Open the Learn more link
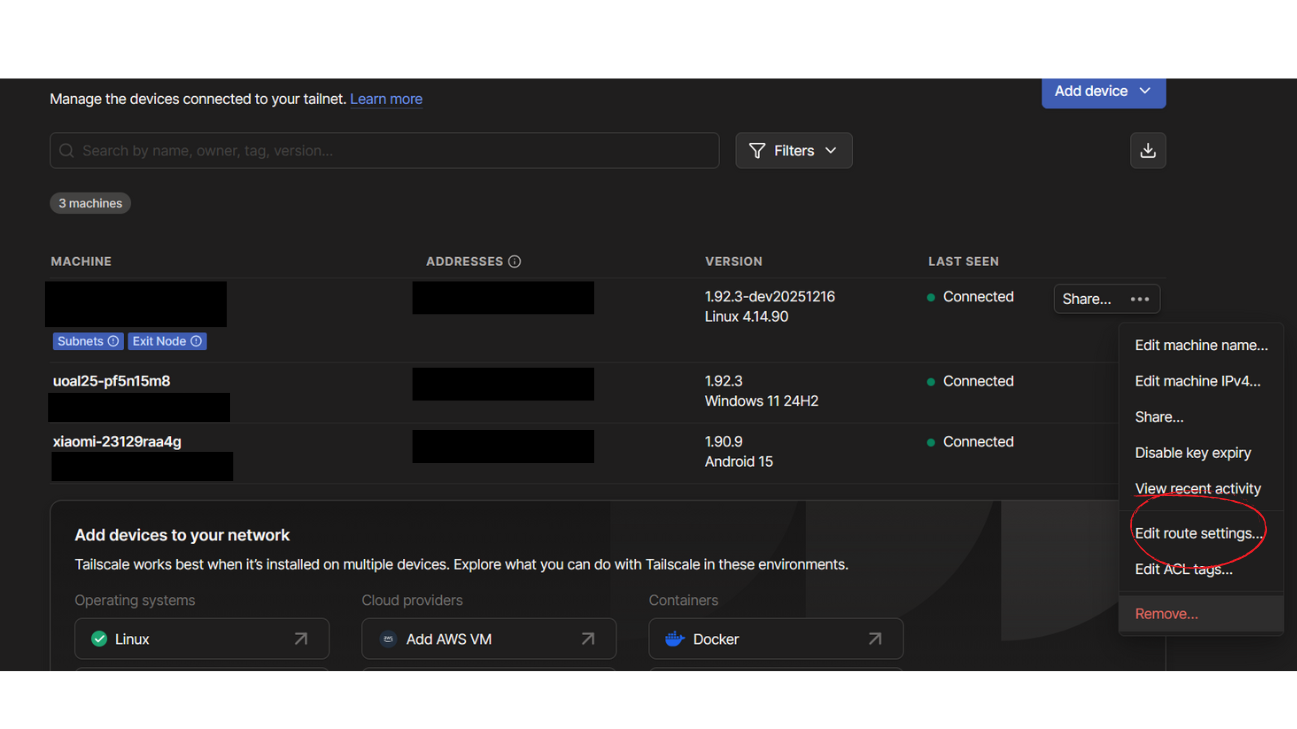This screenshot has height=729, width=1297. [386, 99]
